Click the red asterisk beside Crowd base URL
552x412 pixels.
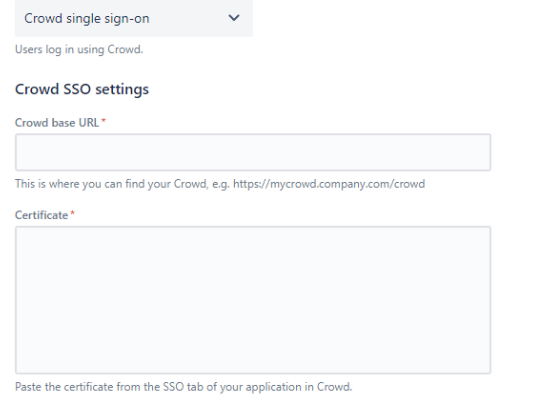point(104,120)
